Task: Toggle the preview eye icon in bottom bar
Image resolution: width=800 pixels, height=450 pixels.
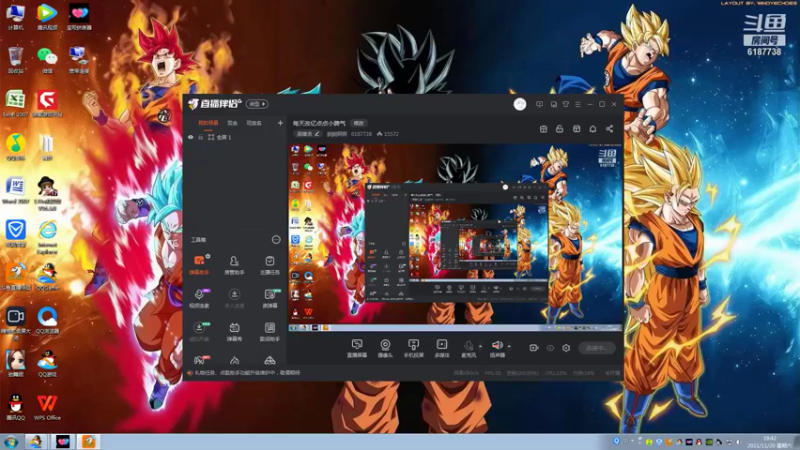Action: [550, 348]
